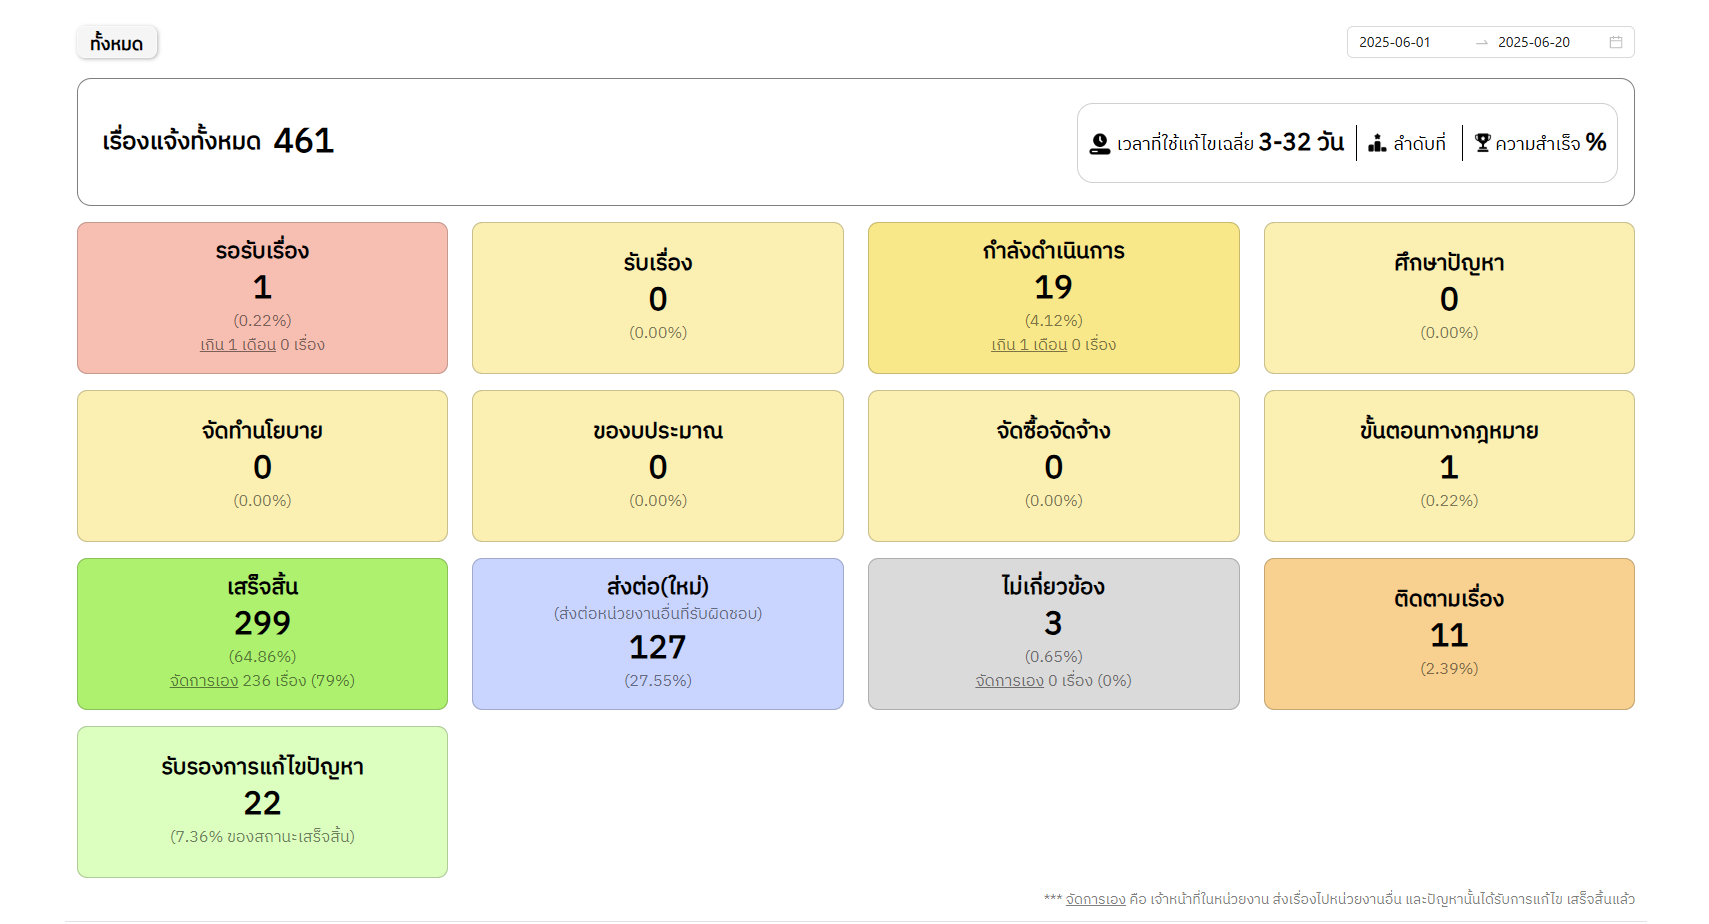Select the orange ติดตามเรื่อง card
The image size is (1709, 924).
tap(1448, 634)
